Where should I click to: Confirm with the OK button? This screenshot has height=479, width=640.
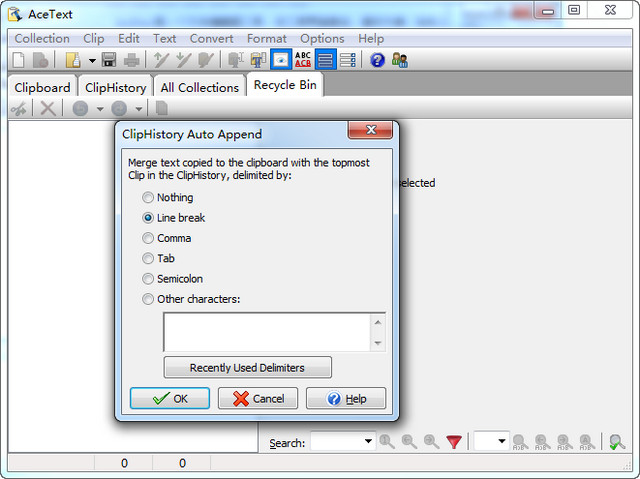170,398
